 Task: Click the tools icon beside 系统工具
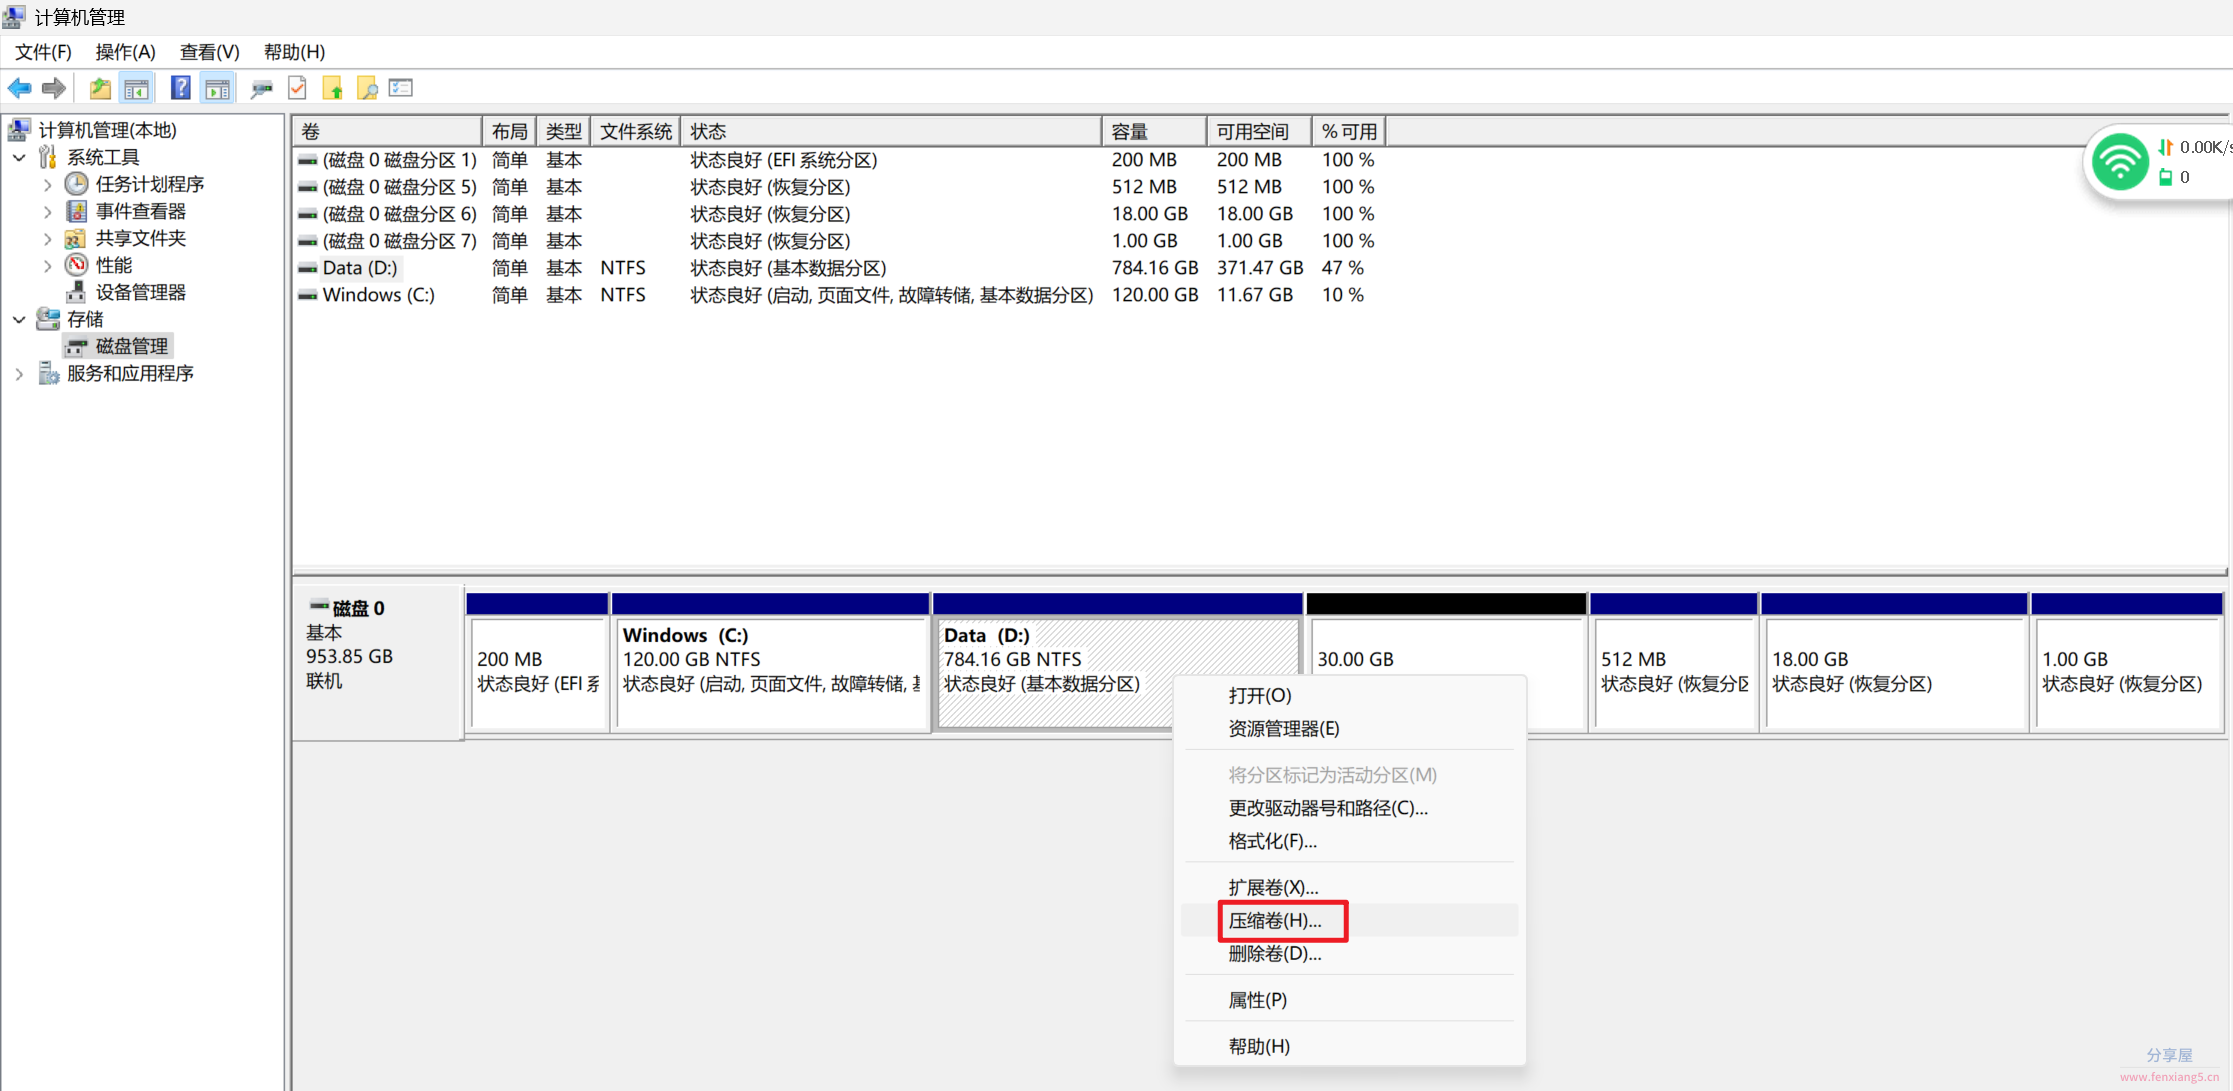48,157
